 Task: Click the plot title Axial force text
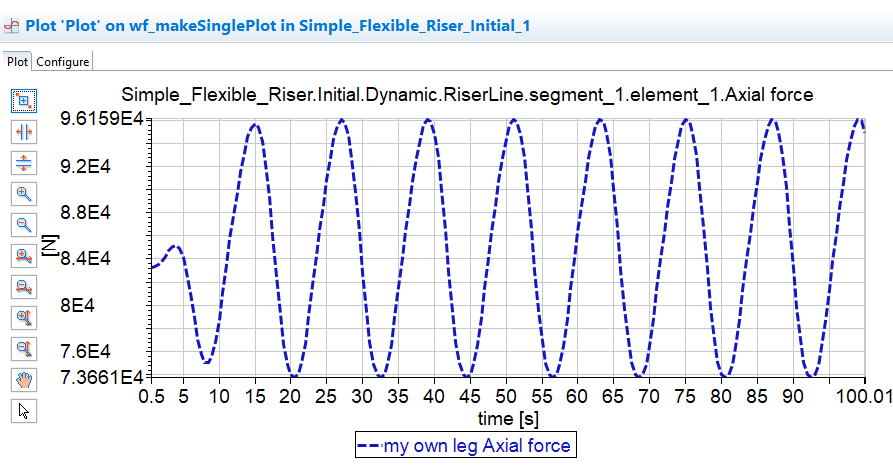467,95
